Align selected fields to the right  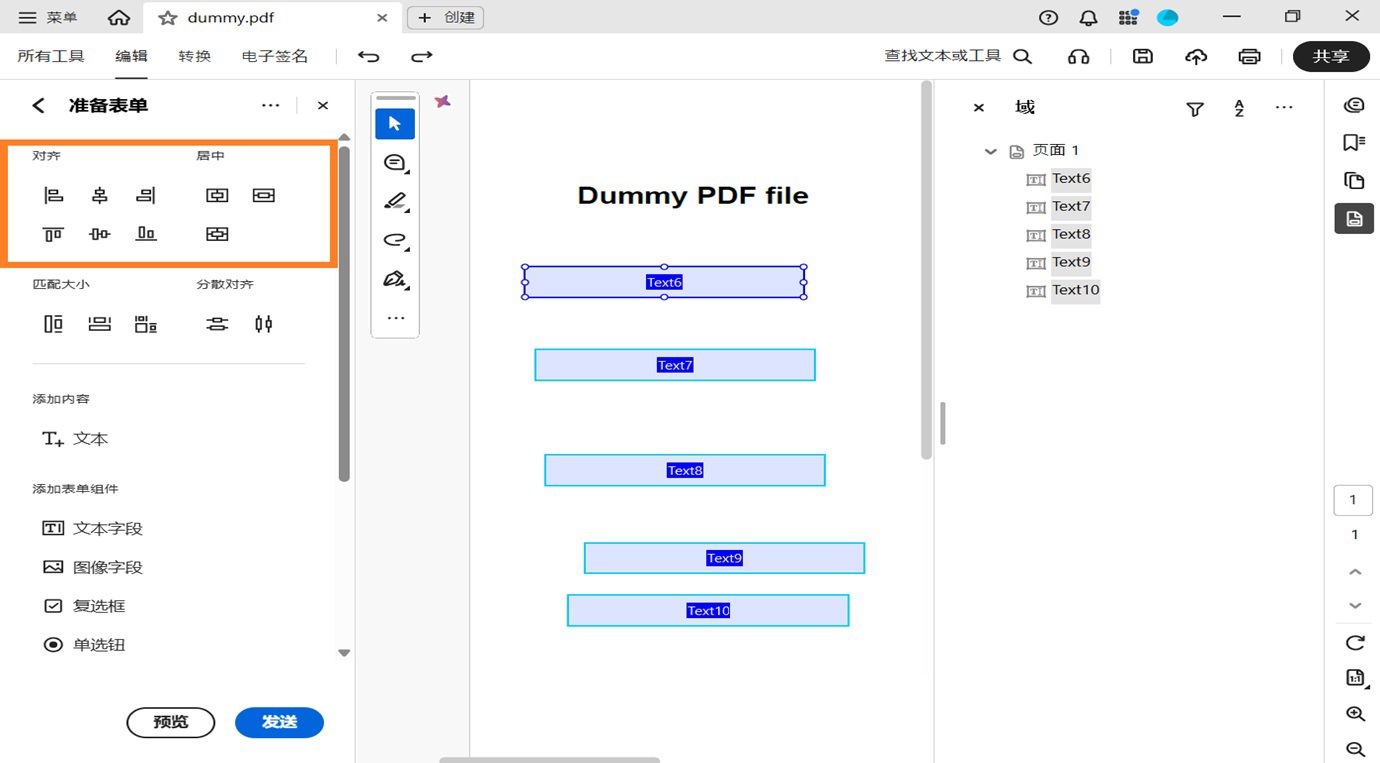click(146, 195)
